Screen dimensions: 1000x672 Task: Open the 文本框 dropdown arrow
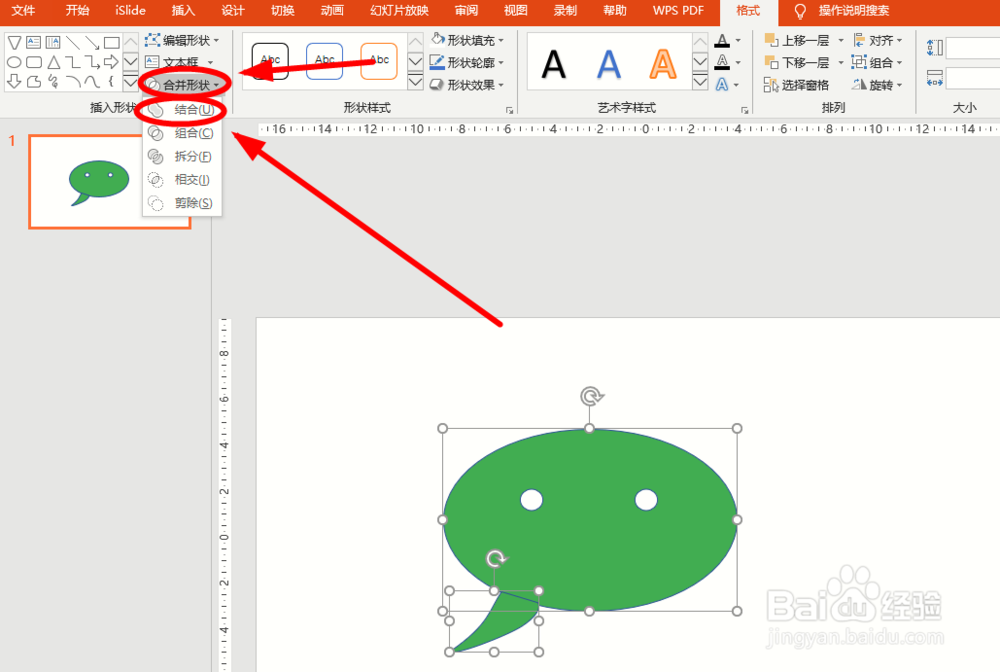(x=210, y=62)
